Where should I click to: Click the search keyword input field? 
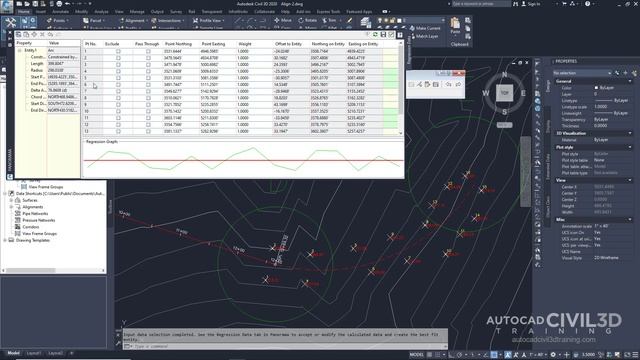(x=481, y=4)
